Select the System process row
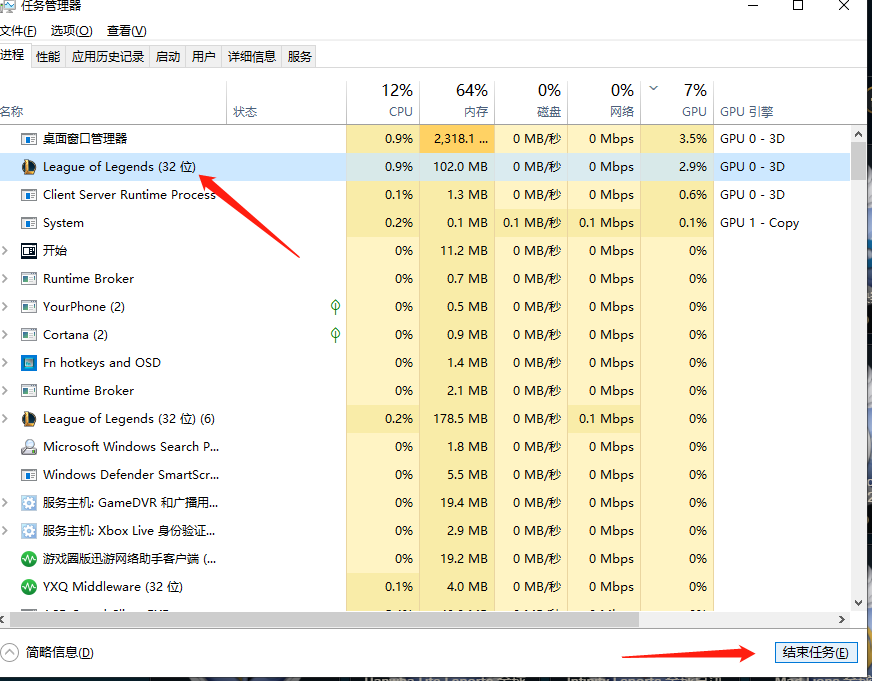Viewport: 872px width, 681px height. point(425,223)
